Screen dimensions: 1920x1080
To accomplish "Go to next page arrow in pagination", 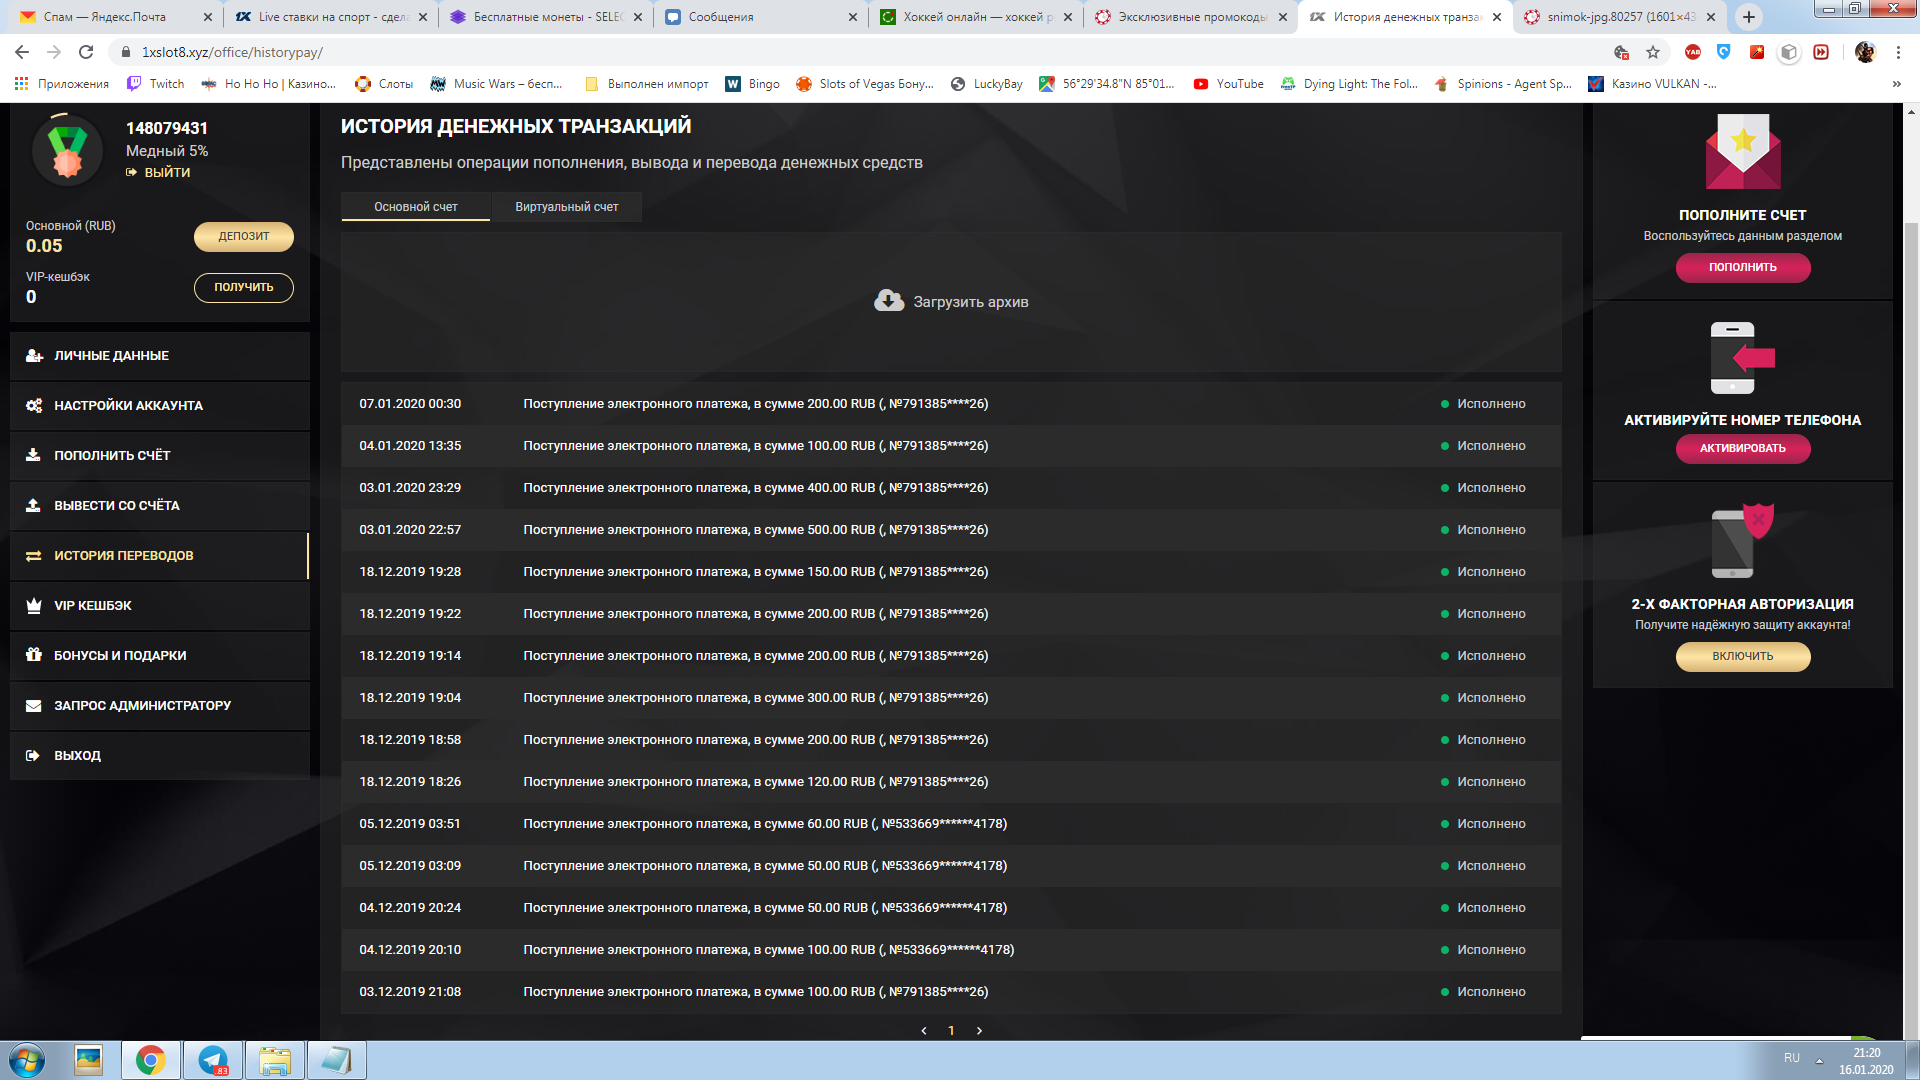I will click(x=979, y=1031).
